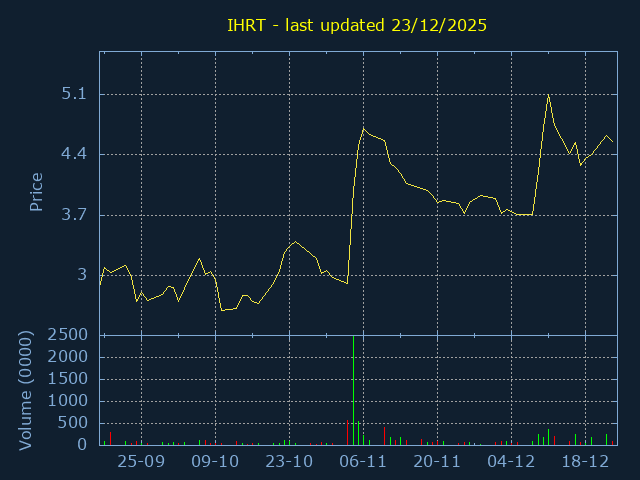Click the 25-09 date label

tap(141, 462)
